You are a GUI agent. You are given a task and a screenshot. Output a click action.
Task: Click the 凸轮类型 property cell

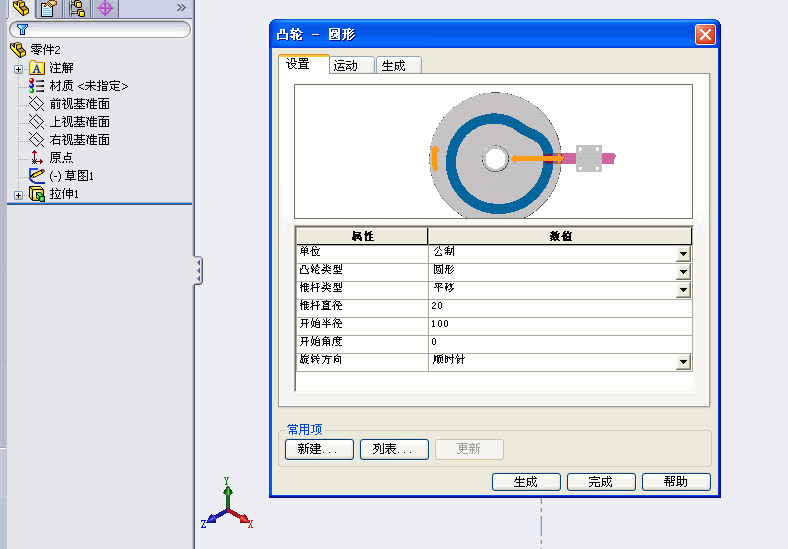click(x=362, y=272)
